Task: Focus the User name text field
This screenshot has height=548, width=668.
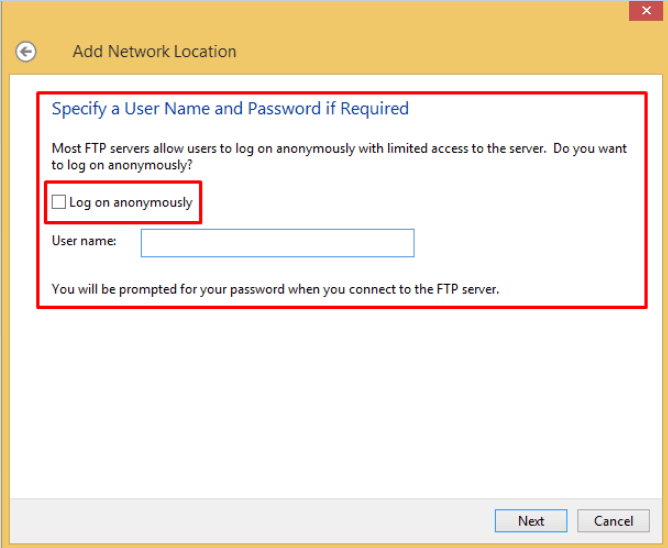Action: coord(277,243)
